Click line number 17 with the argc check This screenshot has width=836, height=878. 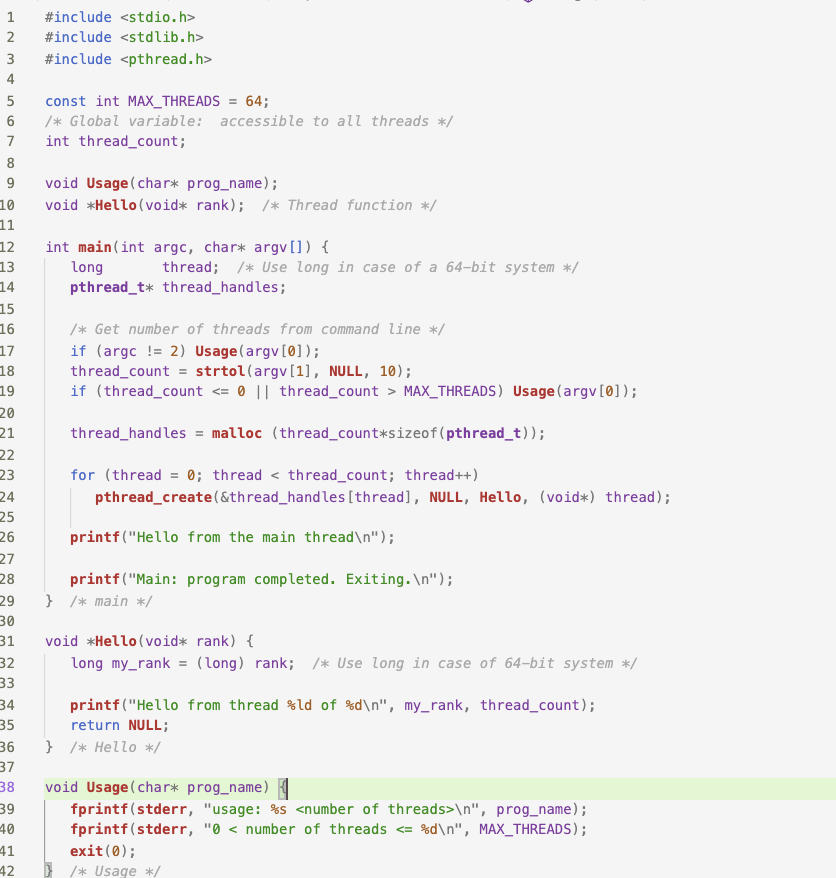[24, 351]
